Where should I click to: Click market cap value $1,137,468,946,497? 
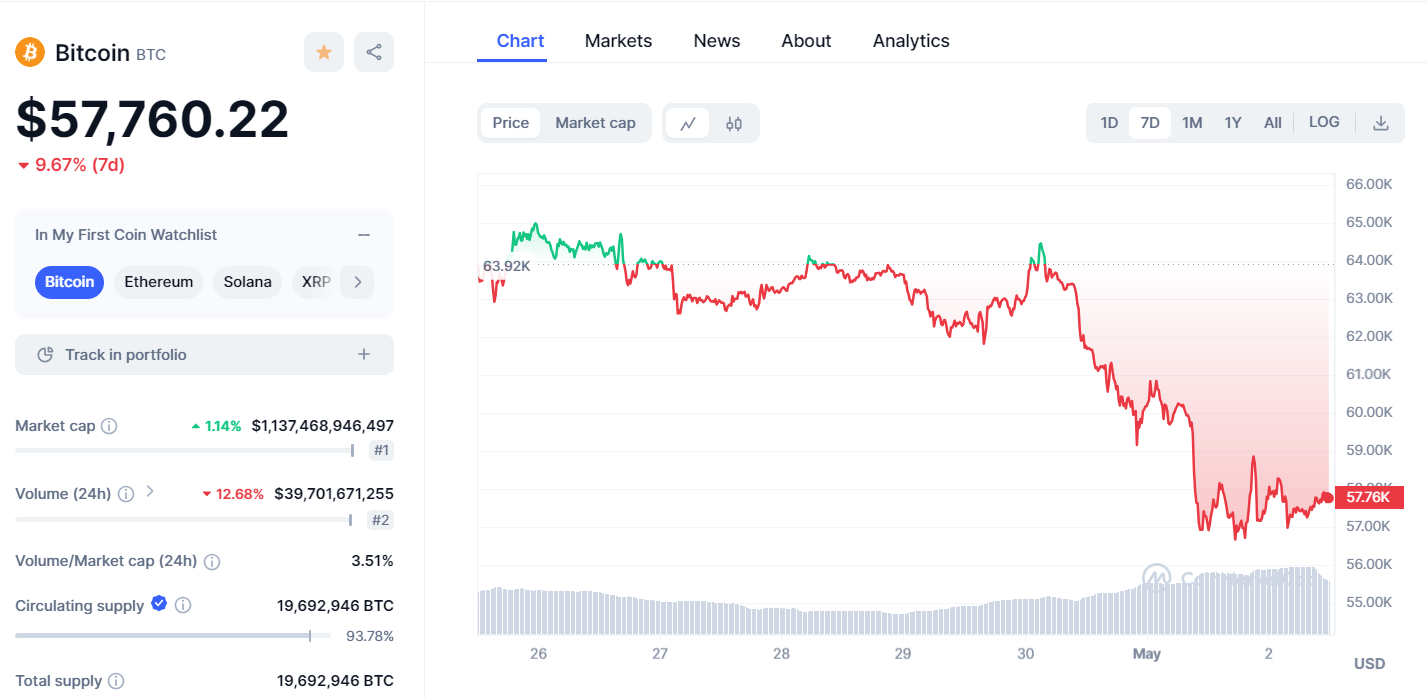click(323, 426)
